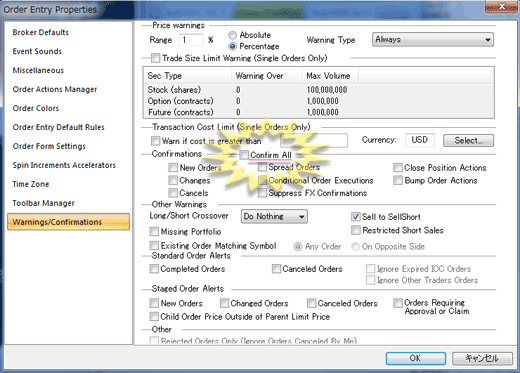
Task: Choose the Percentage radio option
Action: [233, 46]
